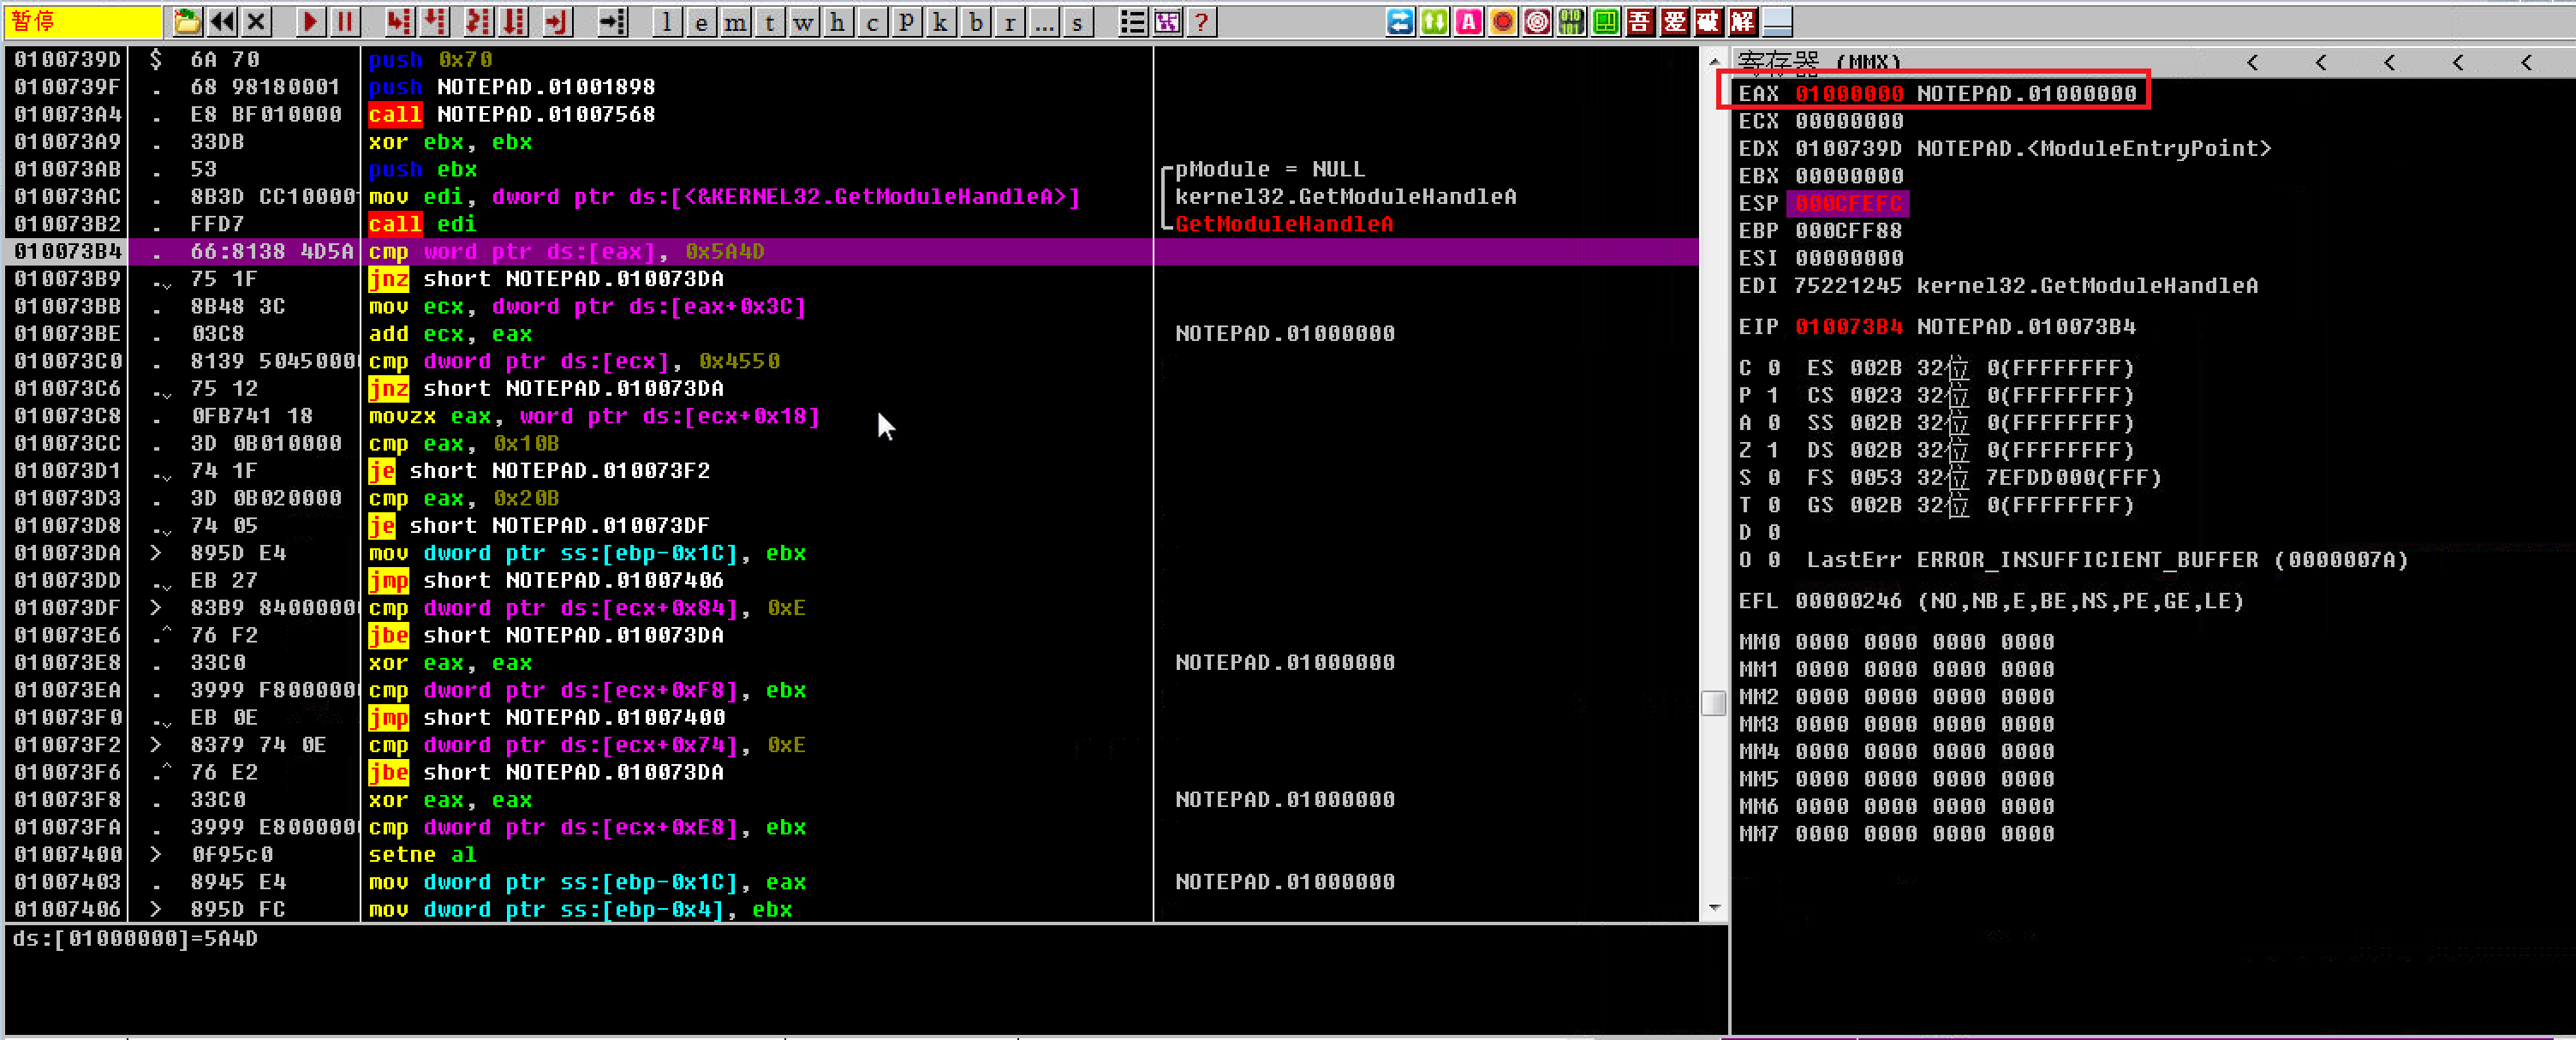Click the Step Into toolbar icon
Screen dimensions: 2576x1040
tap(399, 21)
